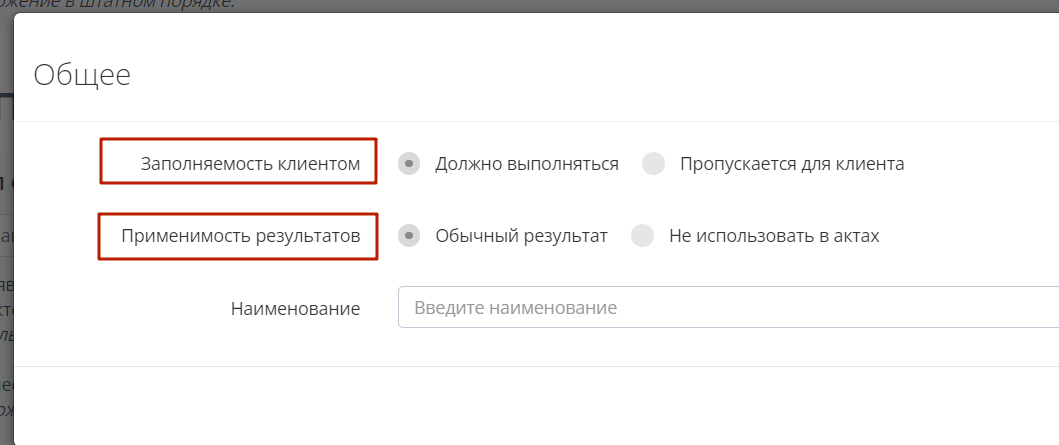This screenshot has height=445, width=1059.
Task: Select the 'Должно выполняться' radio button
Action: 409,164
